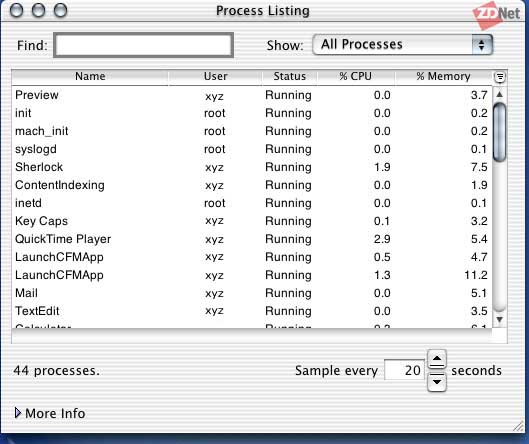Select the mach_init process row
This screenshot has width=529, height=444.
252,131
